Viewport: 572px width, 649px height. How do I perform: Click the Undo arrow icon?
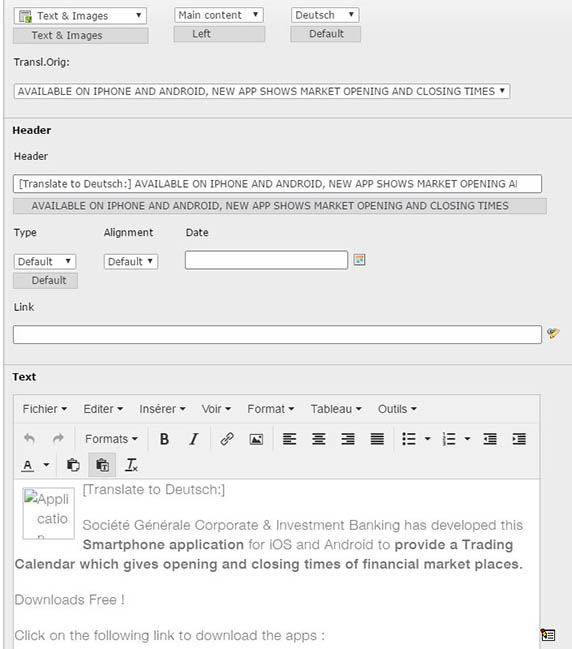coord(29,439)
